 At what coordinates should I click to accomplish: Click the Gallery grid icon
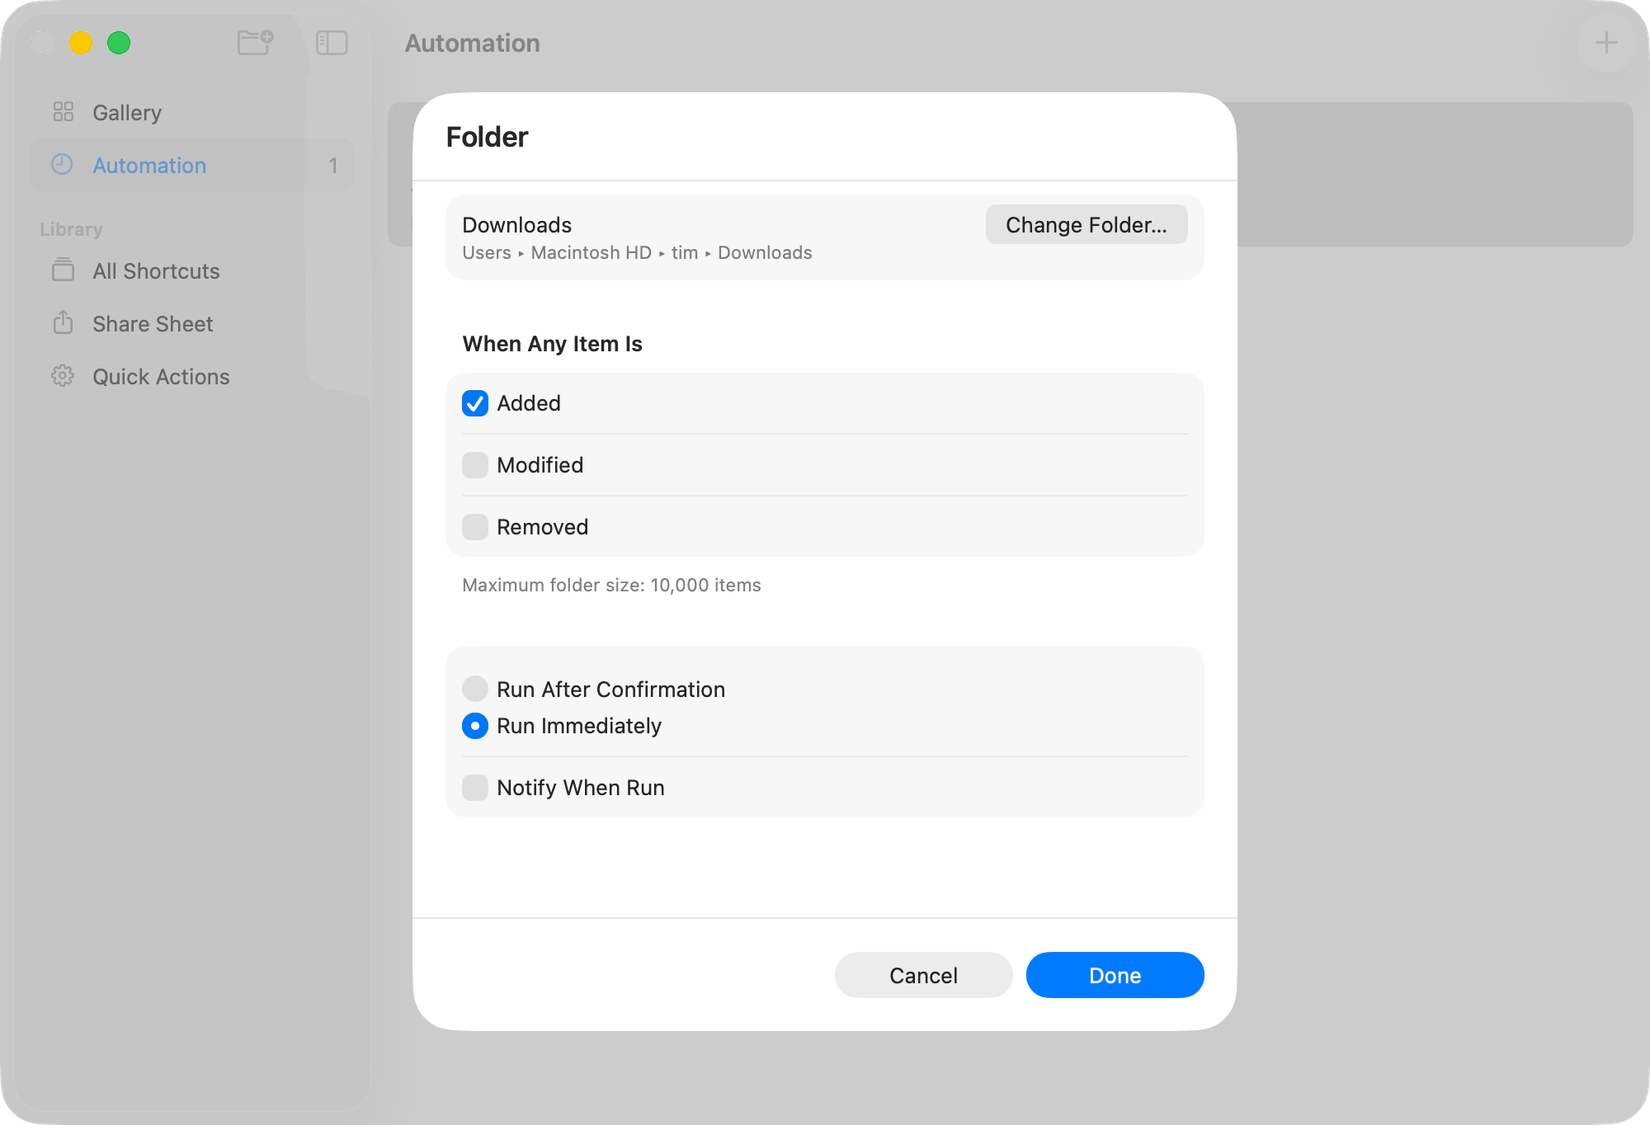pos(62,112)
